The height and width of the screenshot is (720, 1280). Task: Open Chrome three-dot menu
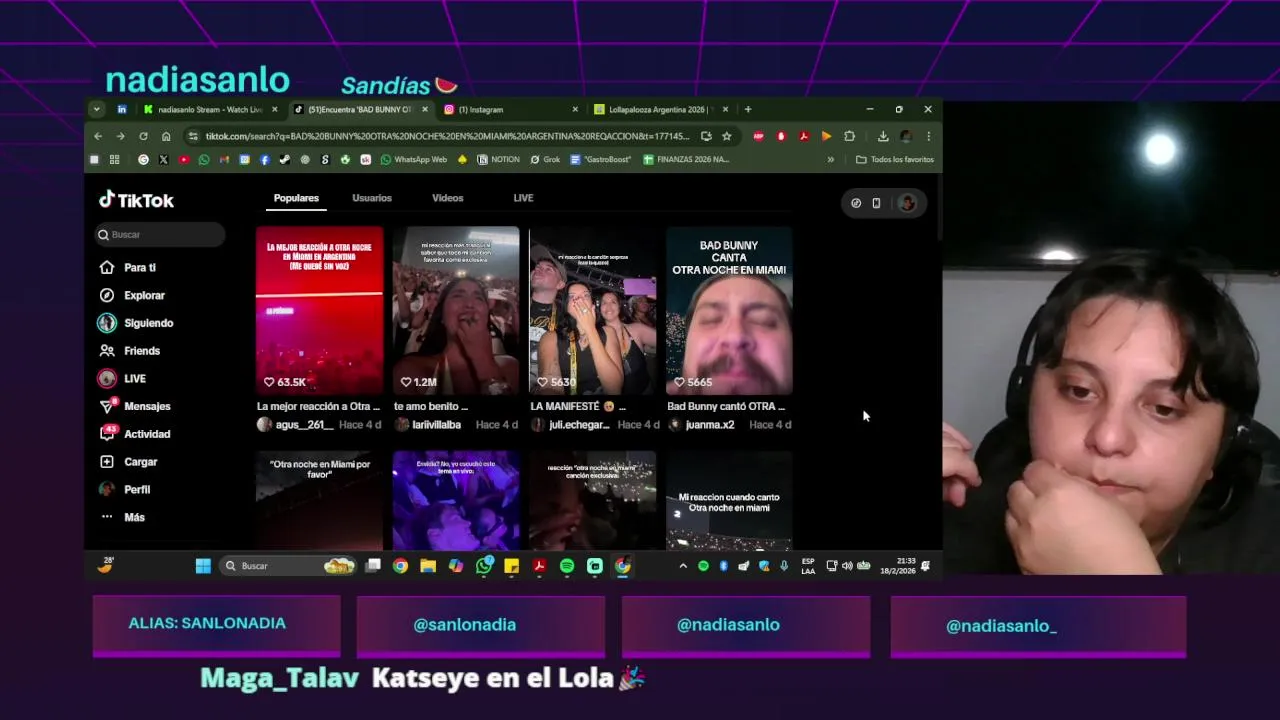(928, 136)
